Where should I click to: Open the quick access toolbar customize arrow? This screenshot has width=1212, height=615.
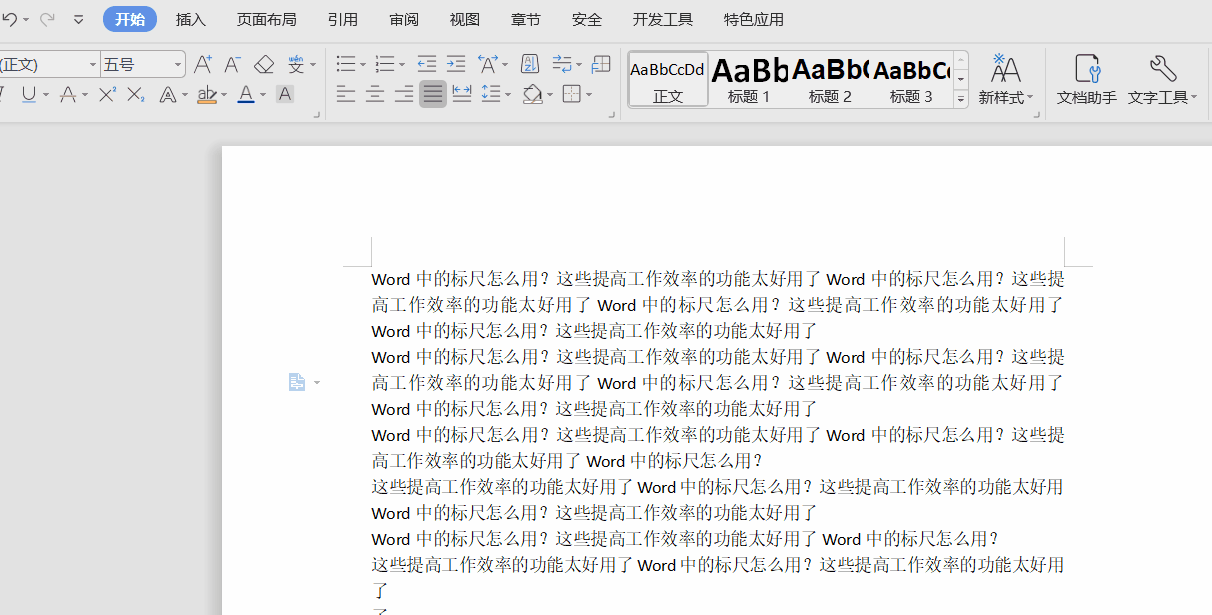coord(79,19)
